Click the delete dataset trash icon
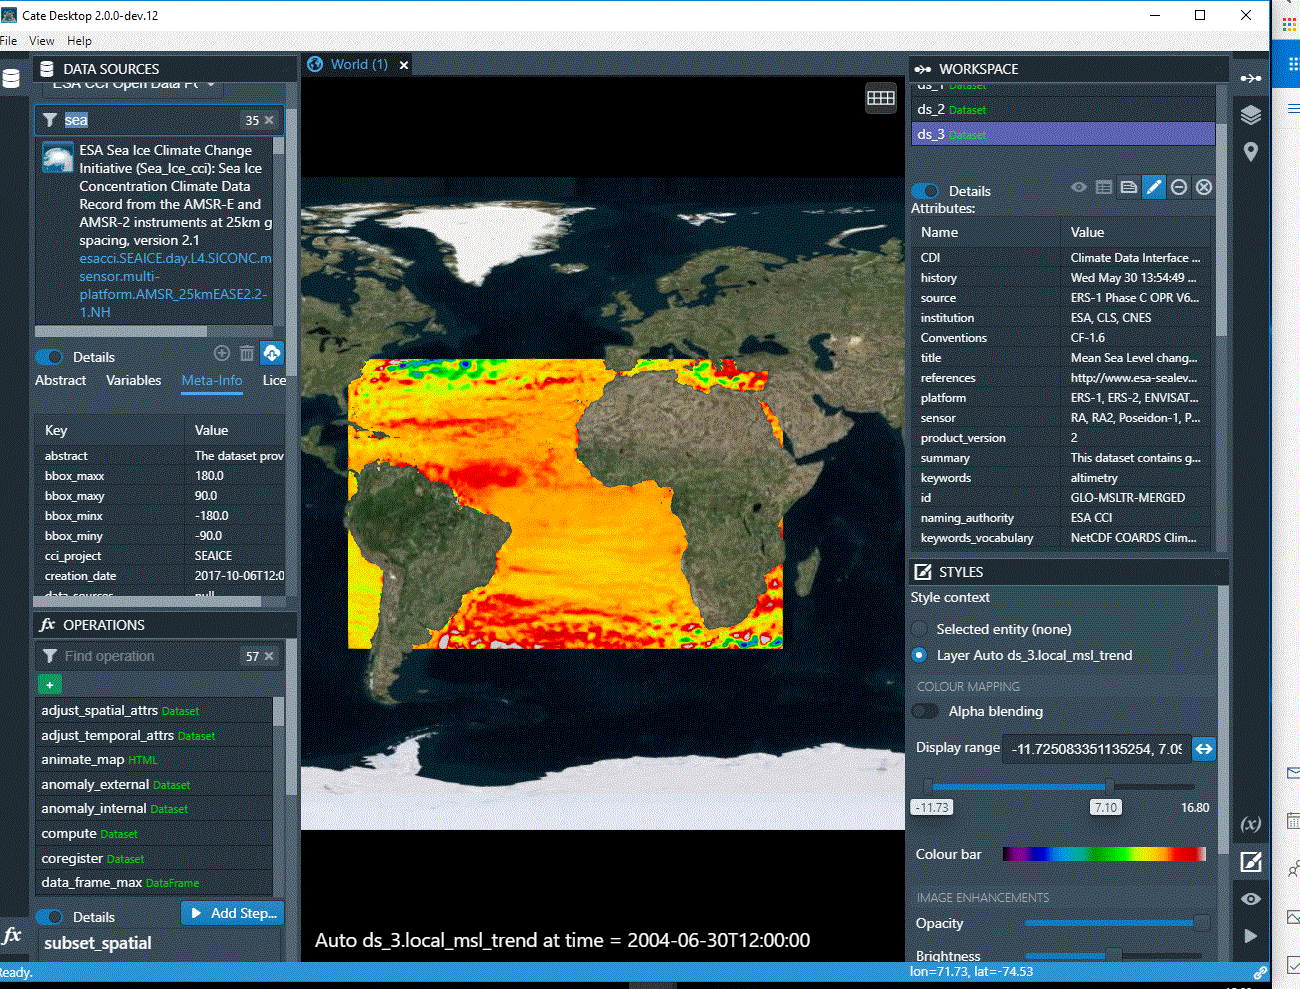This screenshot has width=1300, height=989. click(x=246, y=352)
